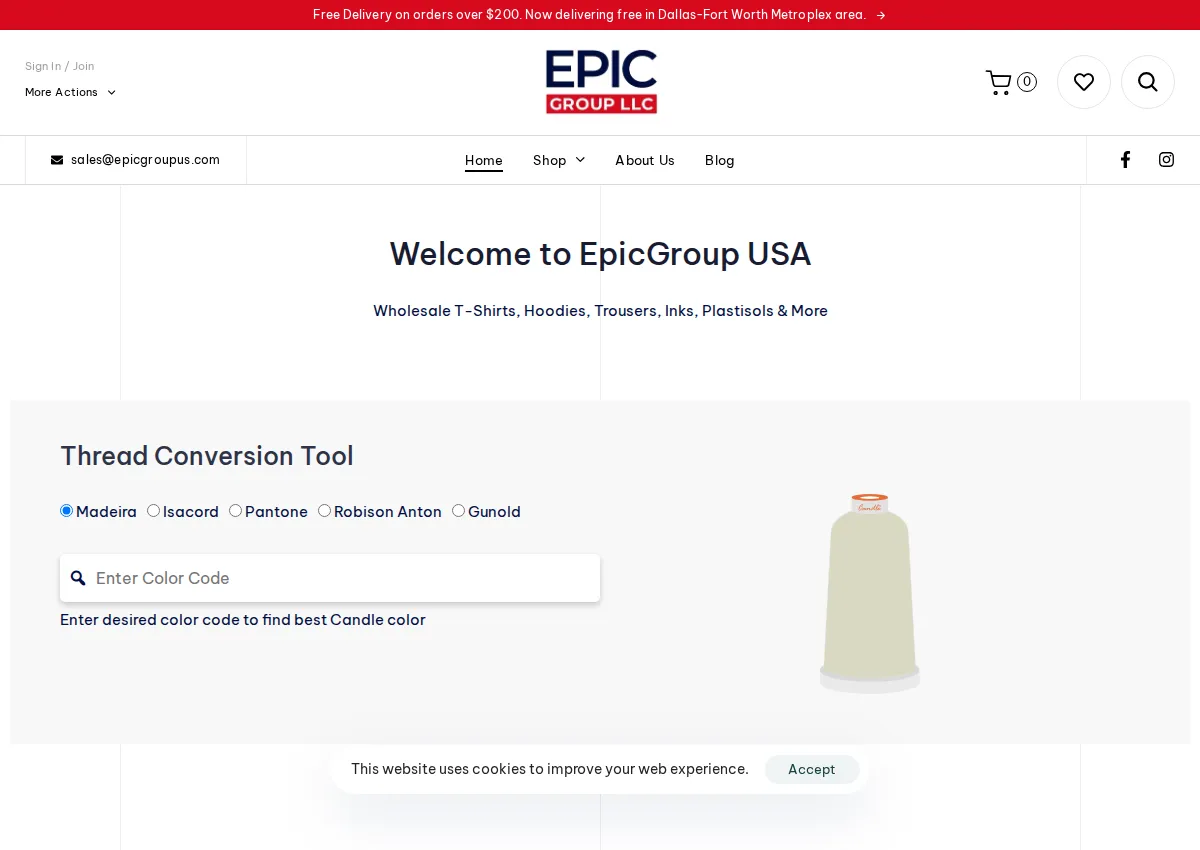Click the Welcome to EpicGroup USA heading
The width and height of the screenshot is (1200, 850).
[600, 254]
